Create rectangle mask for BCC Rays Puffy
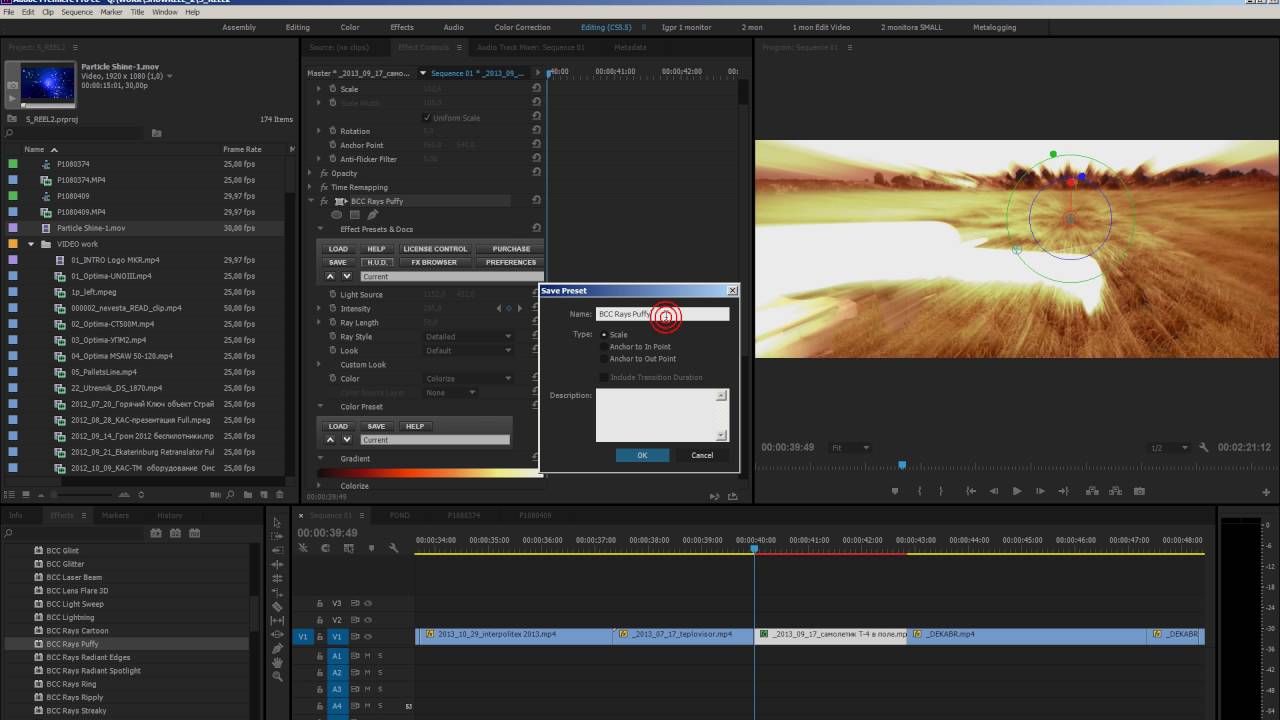This screenshot has height=720, width=1280. [x=354, y=215]
